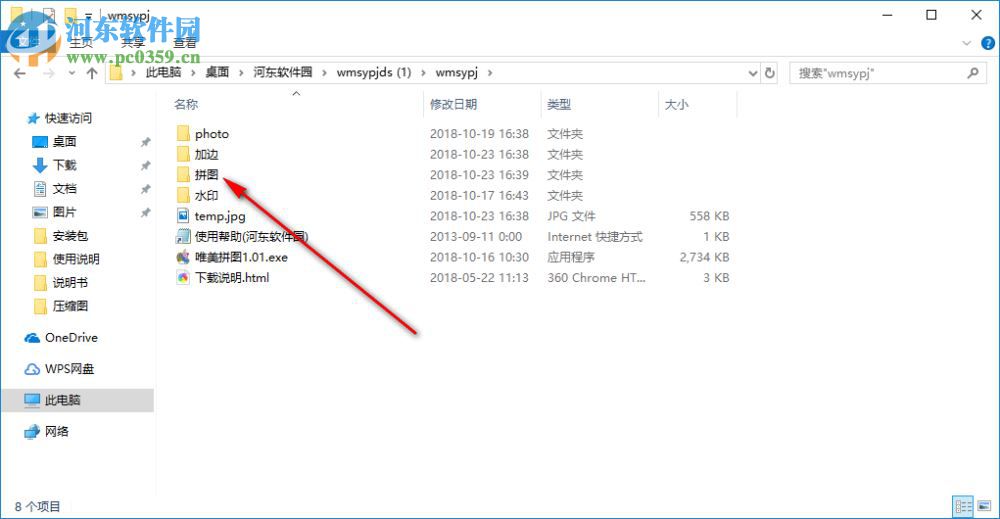Expand breadcrumb arrow after 桌面
The image size is (1000, 519).
click(241, 73)
